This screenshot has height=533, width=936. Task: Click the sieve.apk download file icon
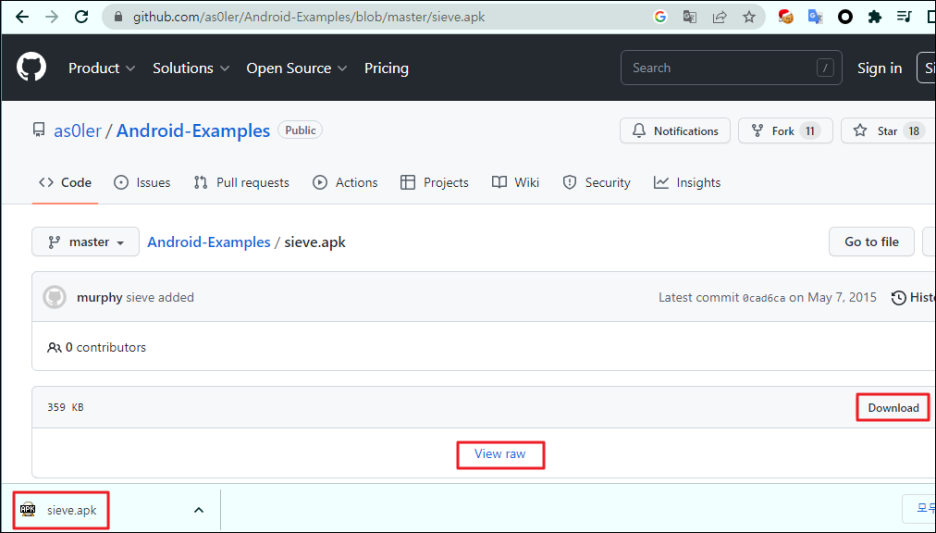click(x=27, y=510)
